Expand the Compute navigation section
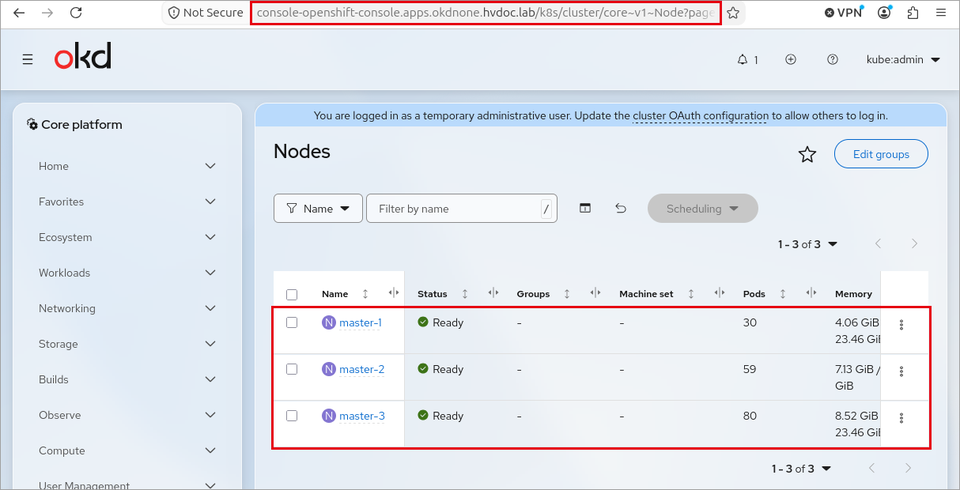The width and height of the screenshot is (960, 490). pyautogui.click(x=127, y=450)
